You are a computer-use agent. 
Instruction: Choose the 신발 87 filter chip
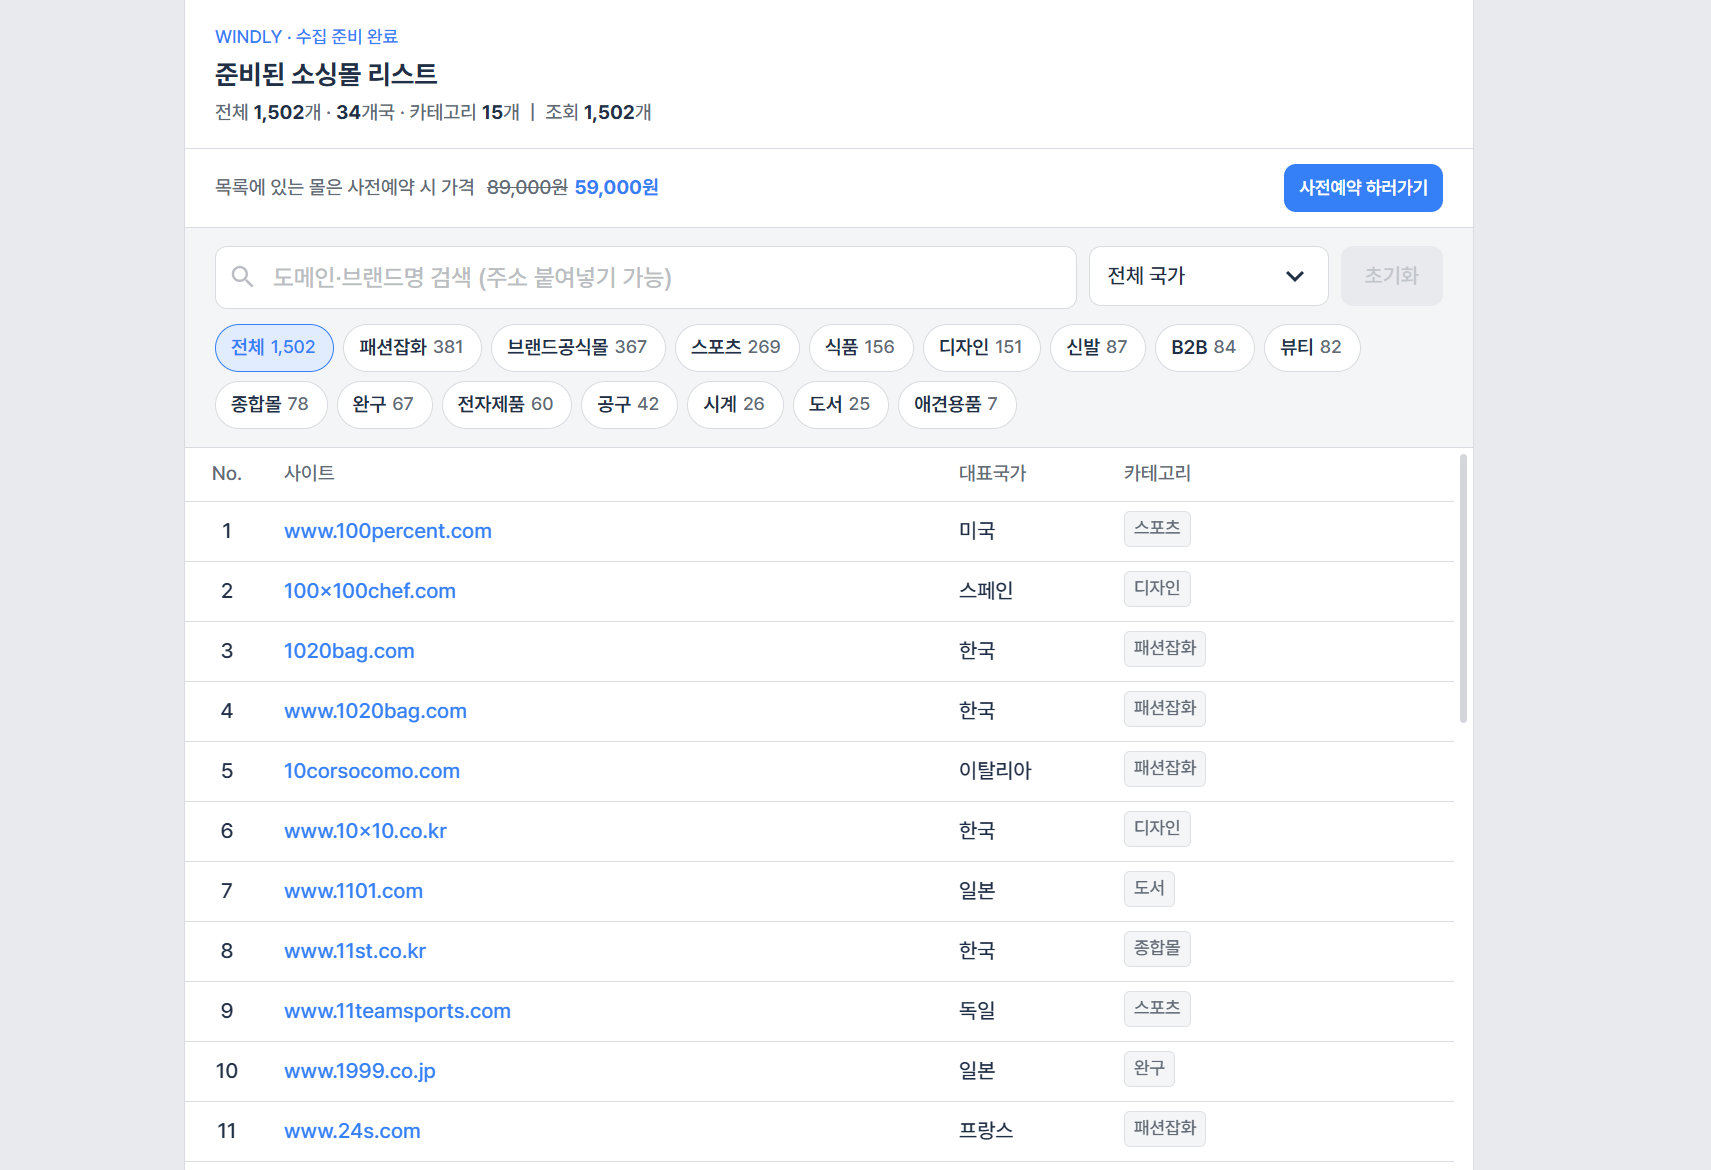point(1097,348)
